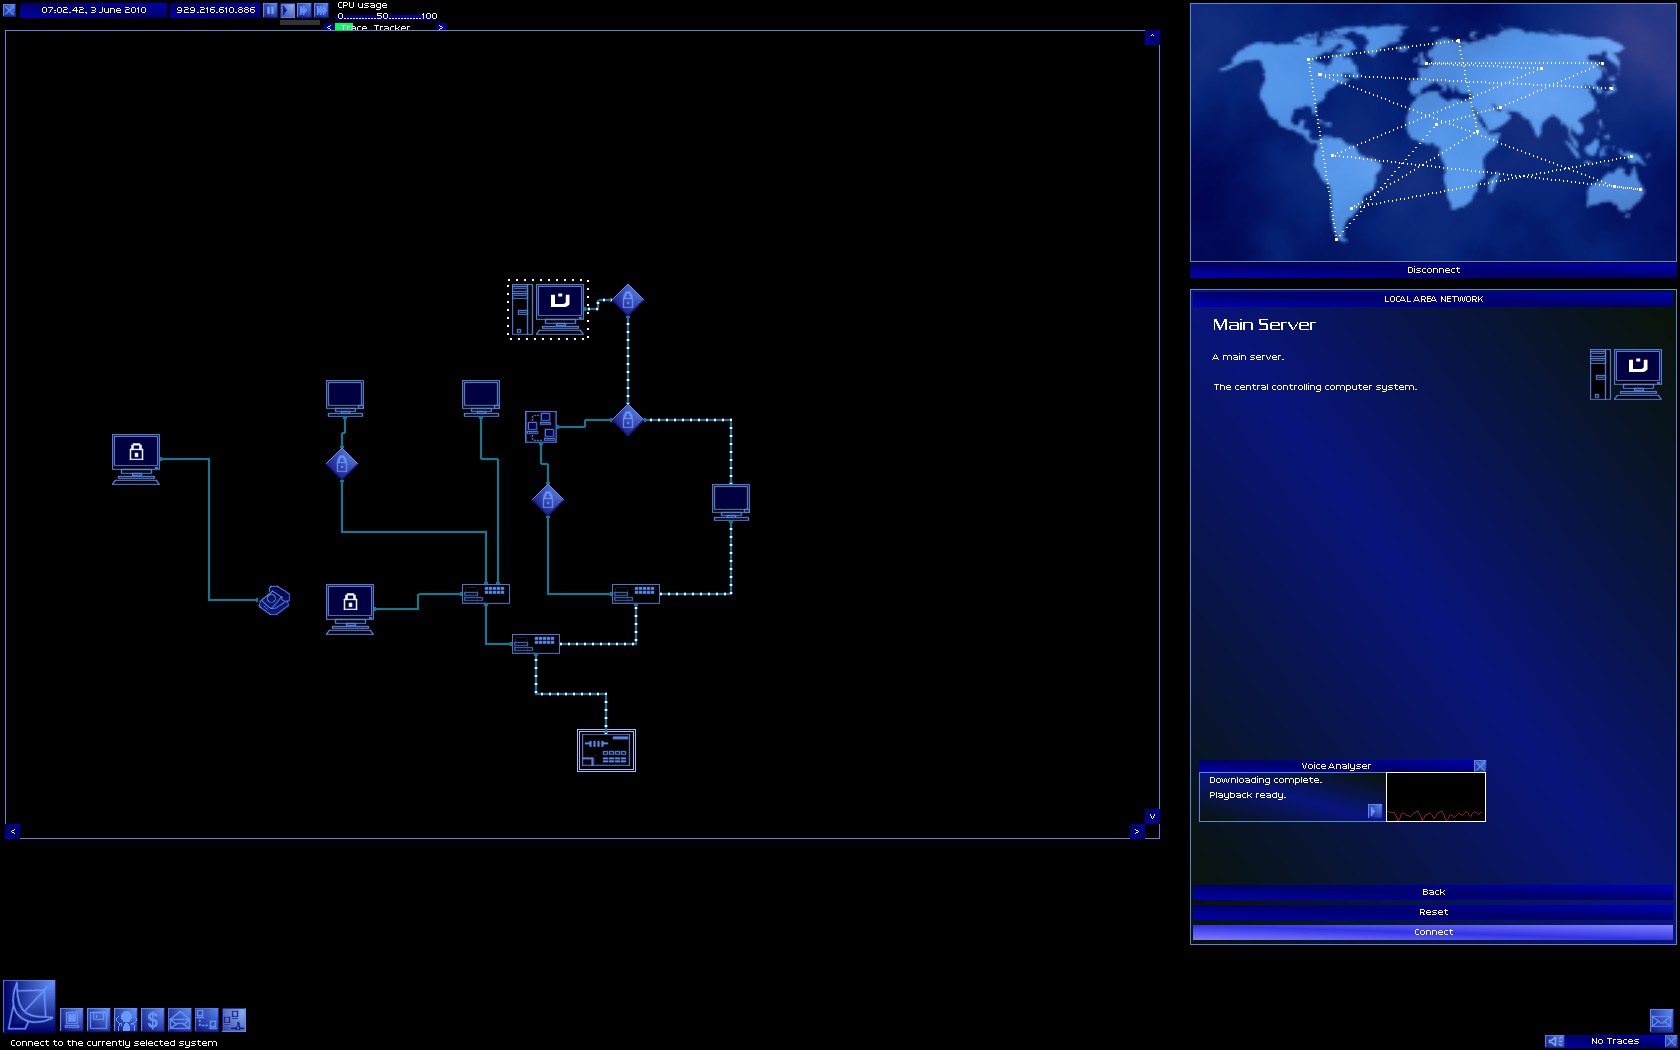Toggle the LAN view toolbar icon
The height and width of the screenshot is (1050, 1680).
[234, 1020]
